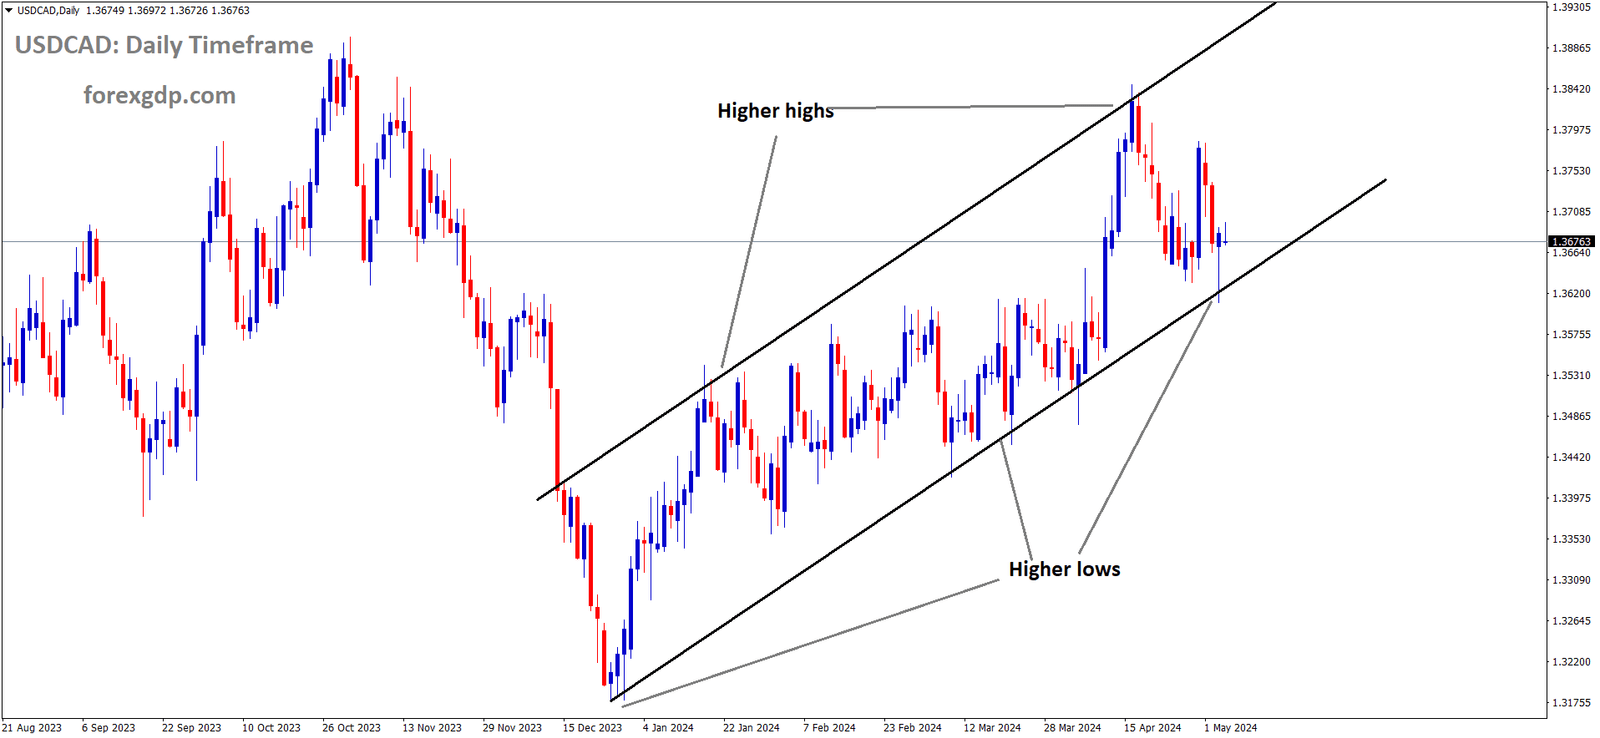Click price level 1.36200 on price scale

click(1571, 294)
